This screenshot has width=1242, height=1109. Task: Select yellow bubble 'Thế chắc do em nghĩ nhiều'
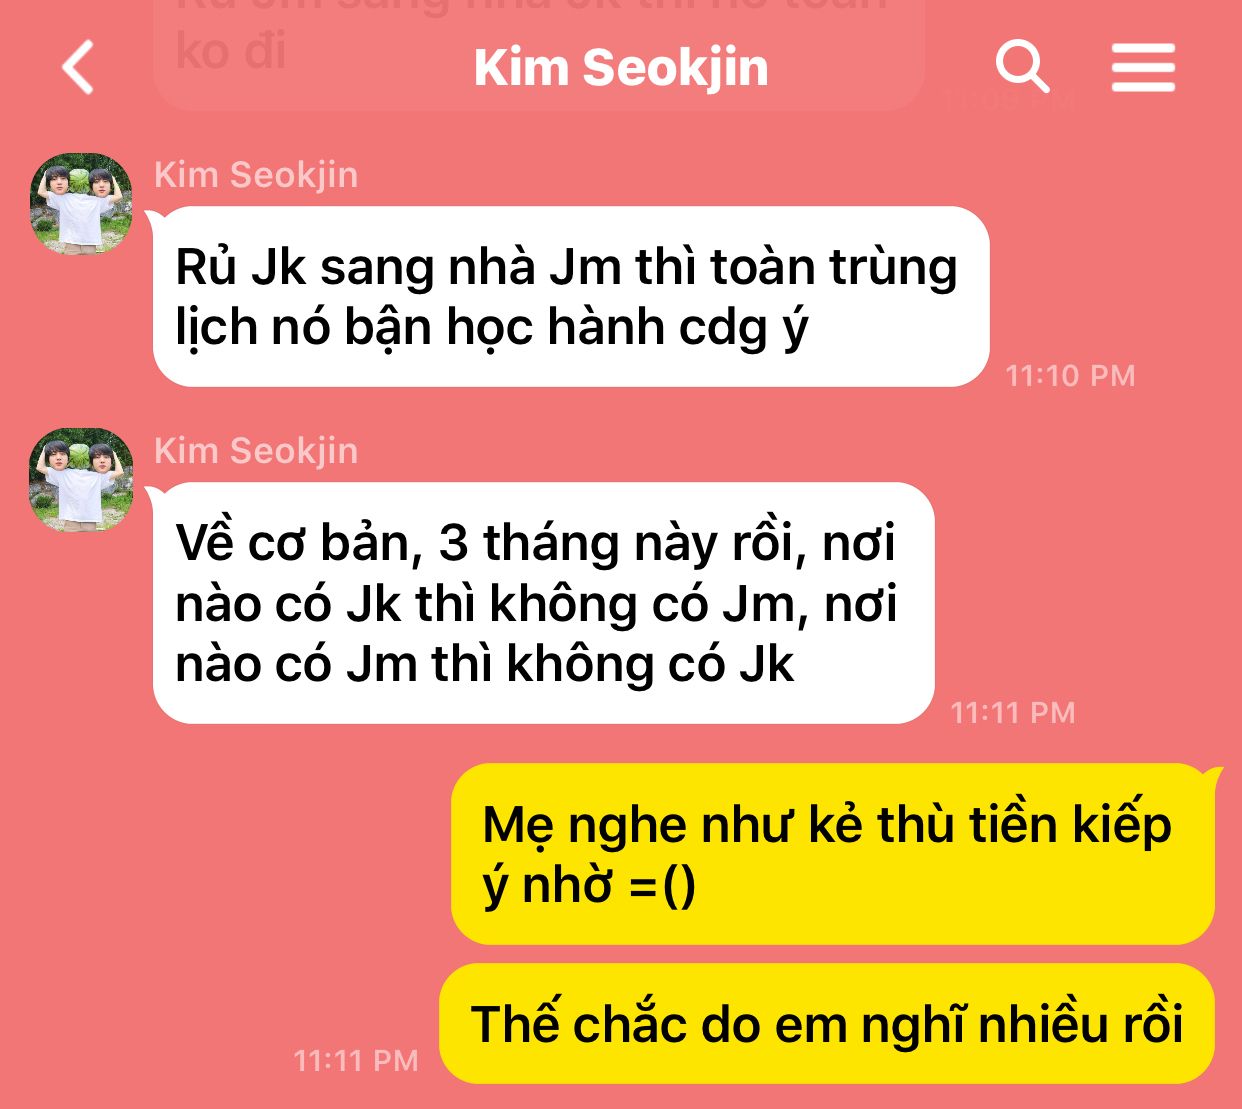(827, 1024)
